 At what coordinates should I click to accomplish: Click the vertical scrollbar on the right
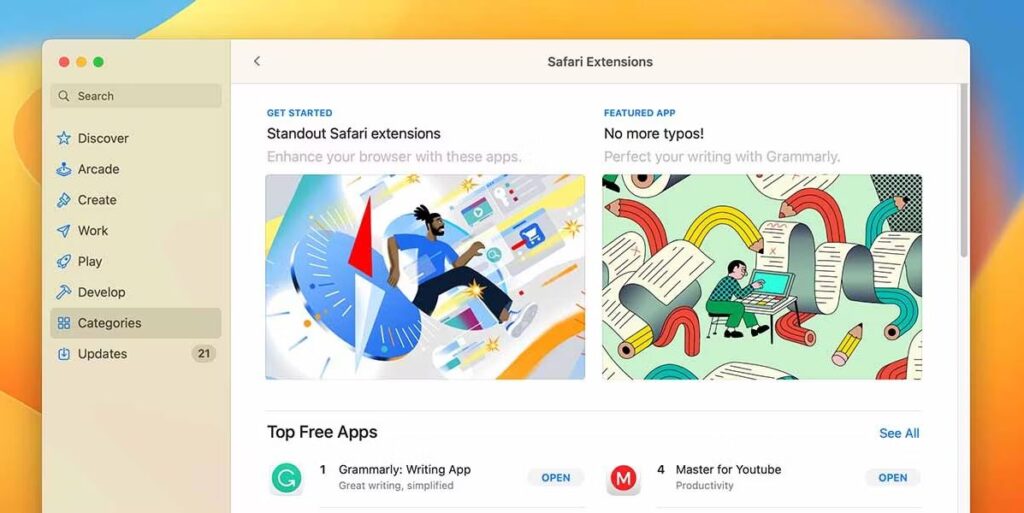point(963,171)
